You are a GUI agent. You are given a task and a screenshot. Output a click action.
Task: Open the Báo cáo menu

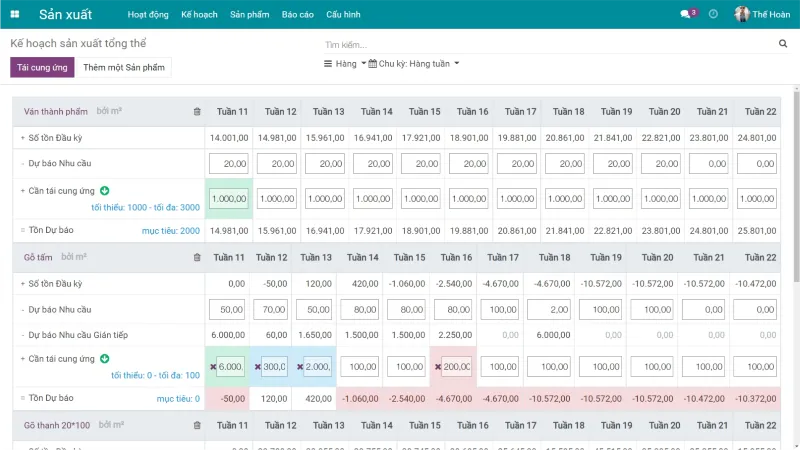297,14
